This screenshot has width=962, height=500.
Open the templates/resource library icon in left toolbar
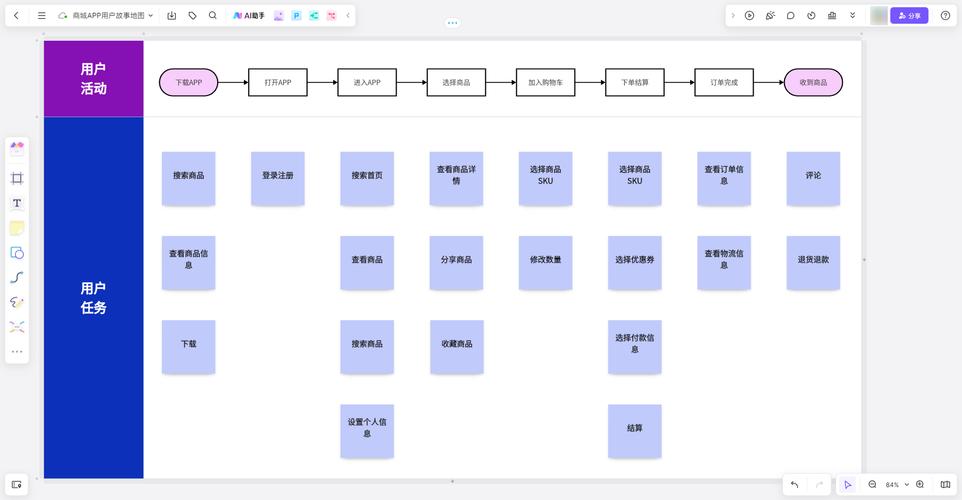tap(17, 148)
